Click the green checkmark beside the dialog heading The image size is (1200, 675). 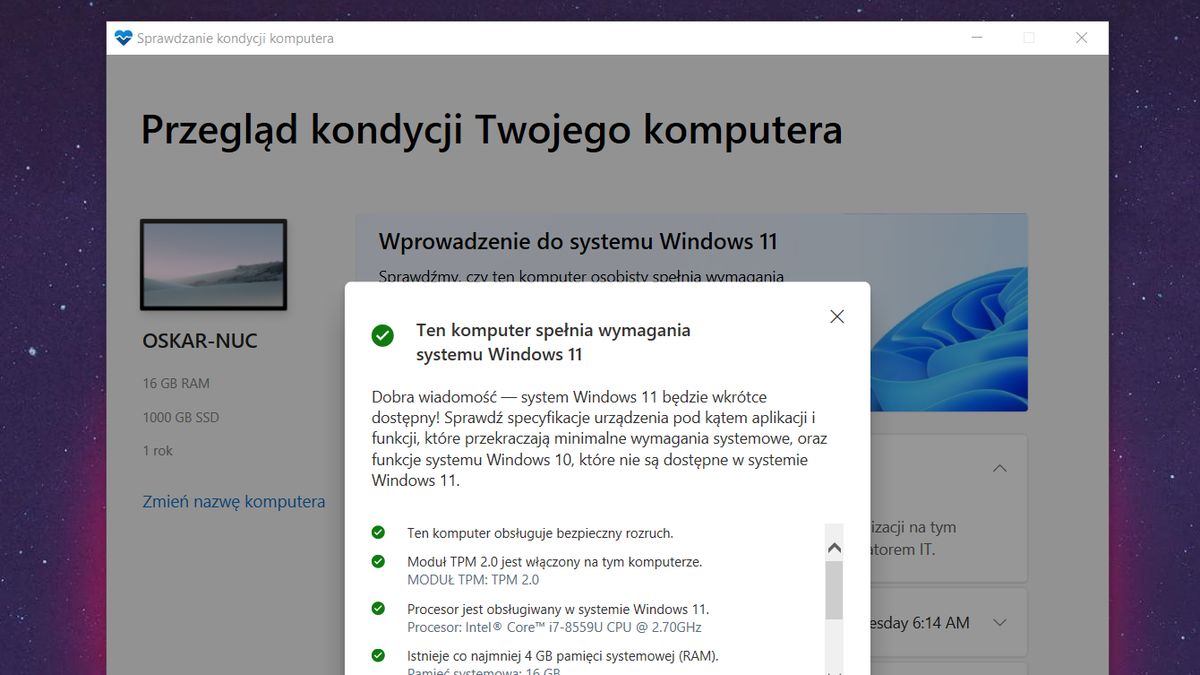(383, 336)
